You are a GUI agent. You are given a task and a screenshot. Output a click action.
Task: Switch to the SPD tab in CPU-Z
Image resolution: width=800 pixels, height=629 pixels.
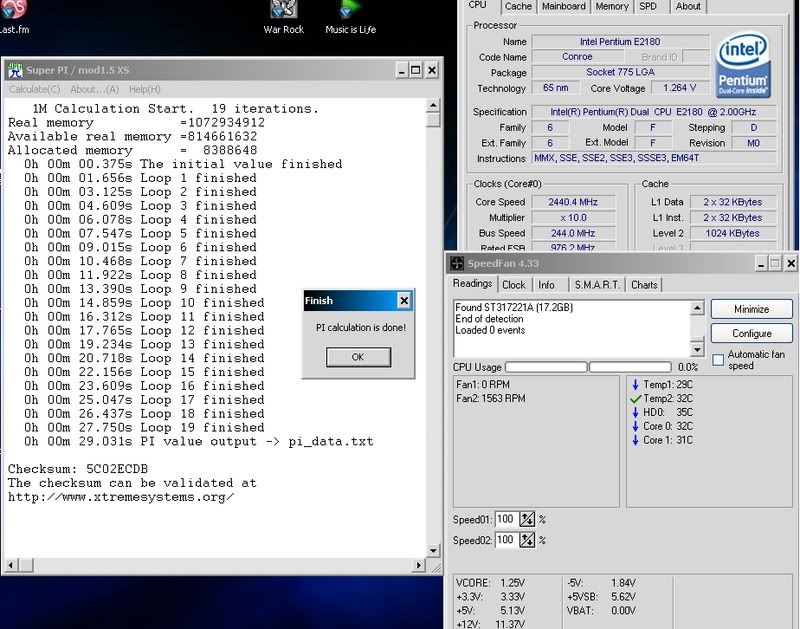[648, 6]
